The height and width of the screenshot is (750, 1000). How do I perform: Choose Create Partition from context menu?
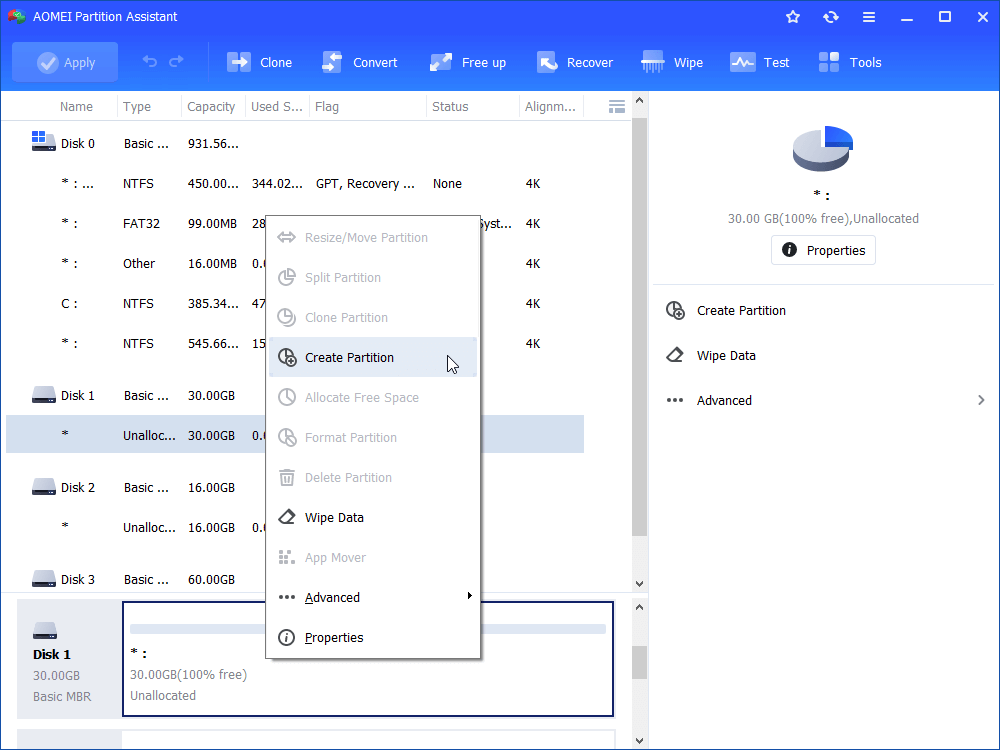coord(349,357)
